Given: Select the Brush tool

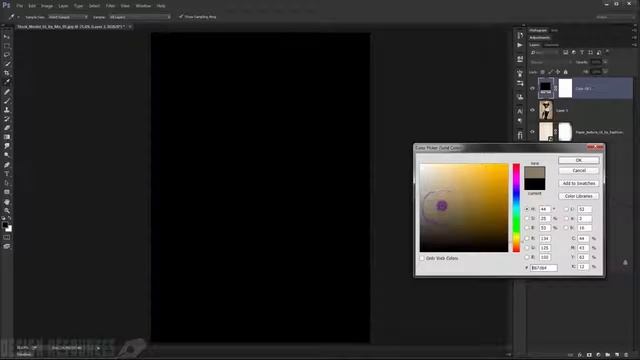Looking at the screenshot, I should pos(7,101).
